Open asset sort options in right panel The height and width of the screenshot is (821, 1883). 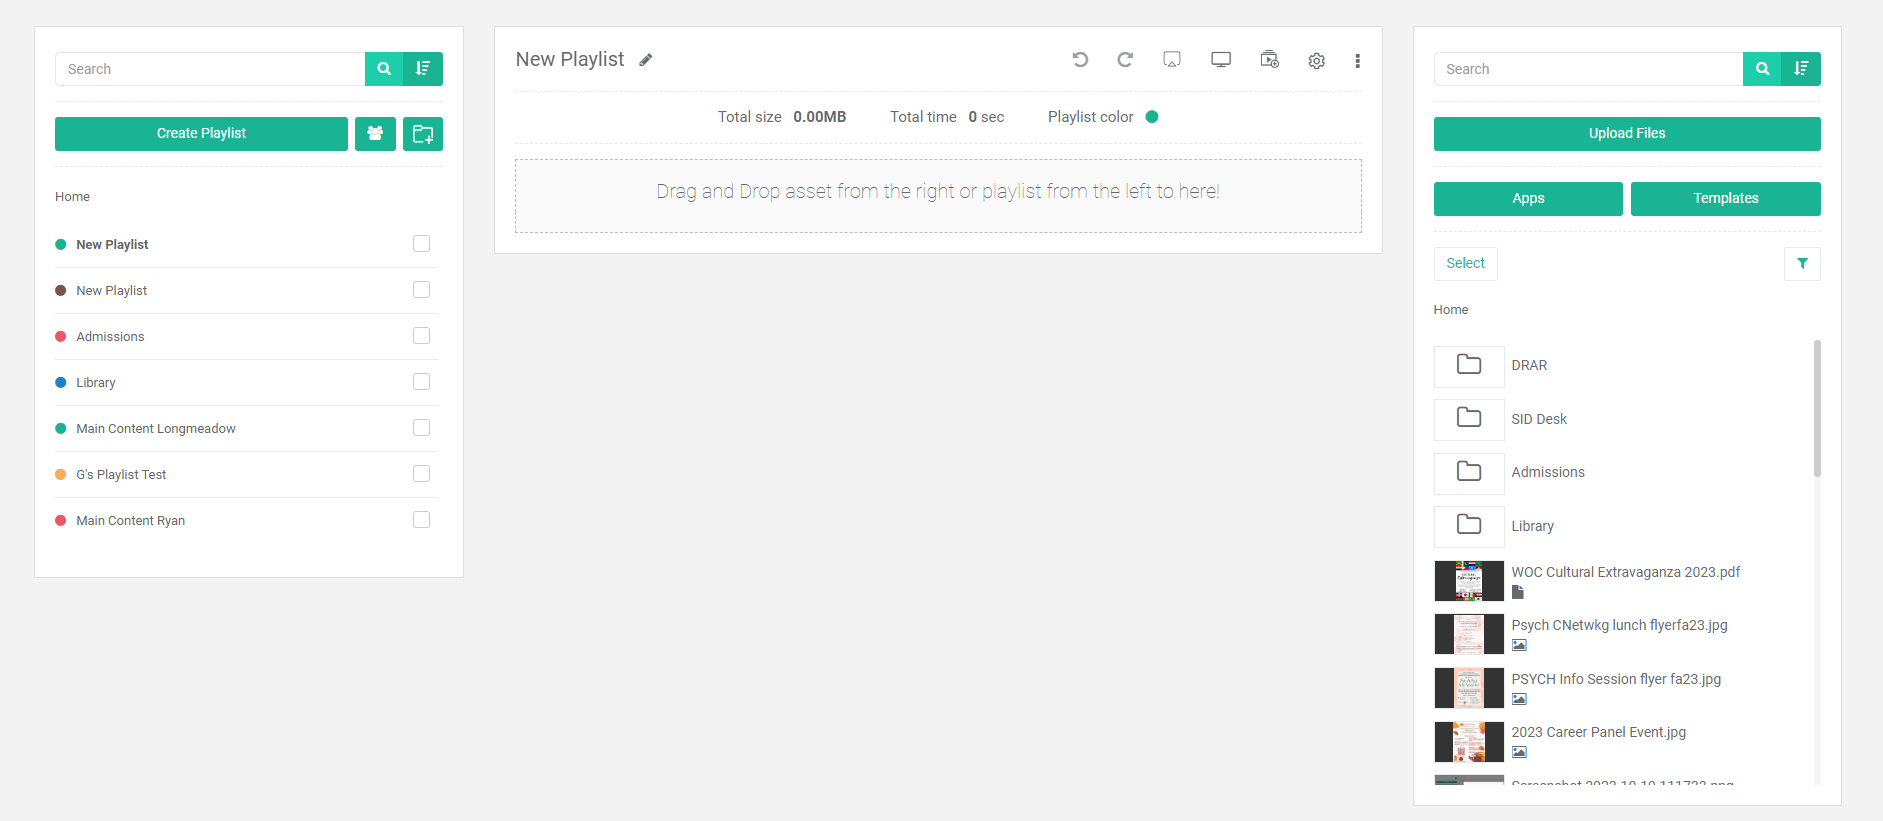1801,69
